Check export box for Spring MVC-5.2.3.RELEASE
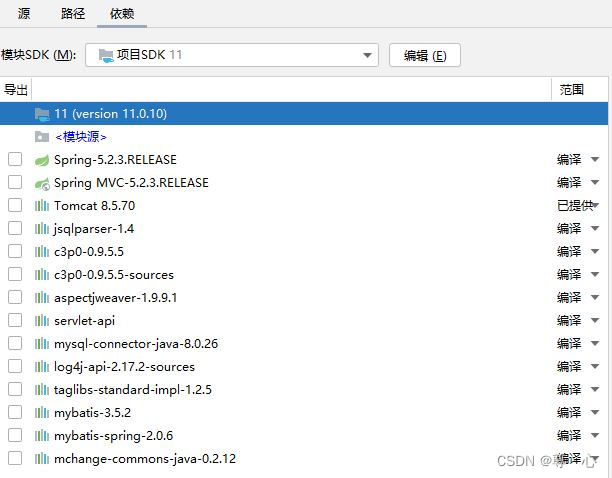Image resolution: width=612 pixels, height=478 pixels. point(15,182)
